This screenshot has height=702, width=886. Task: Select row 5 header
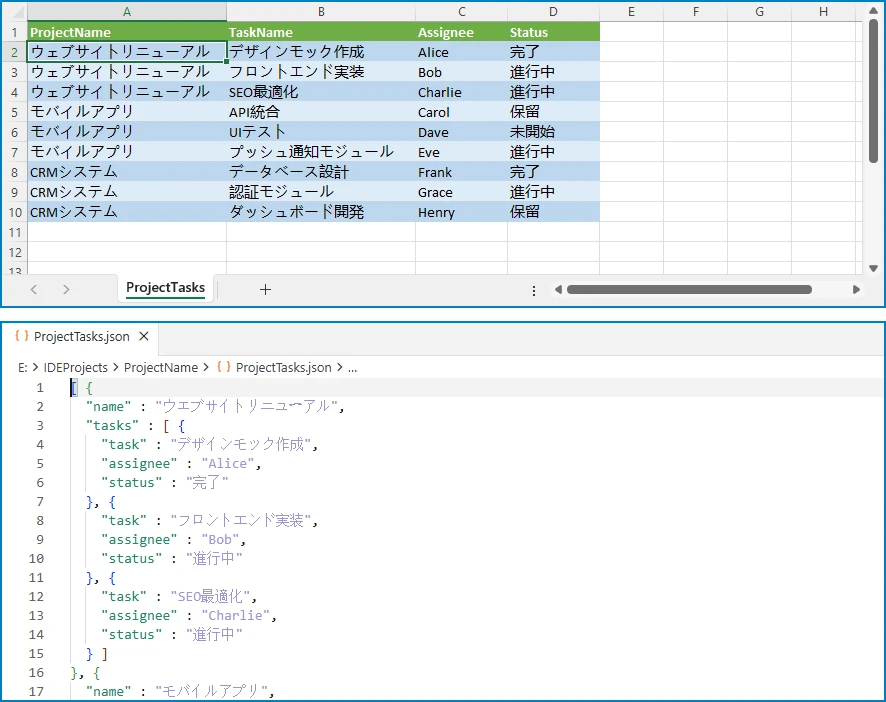pos(14,112)
